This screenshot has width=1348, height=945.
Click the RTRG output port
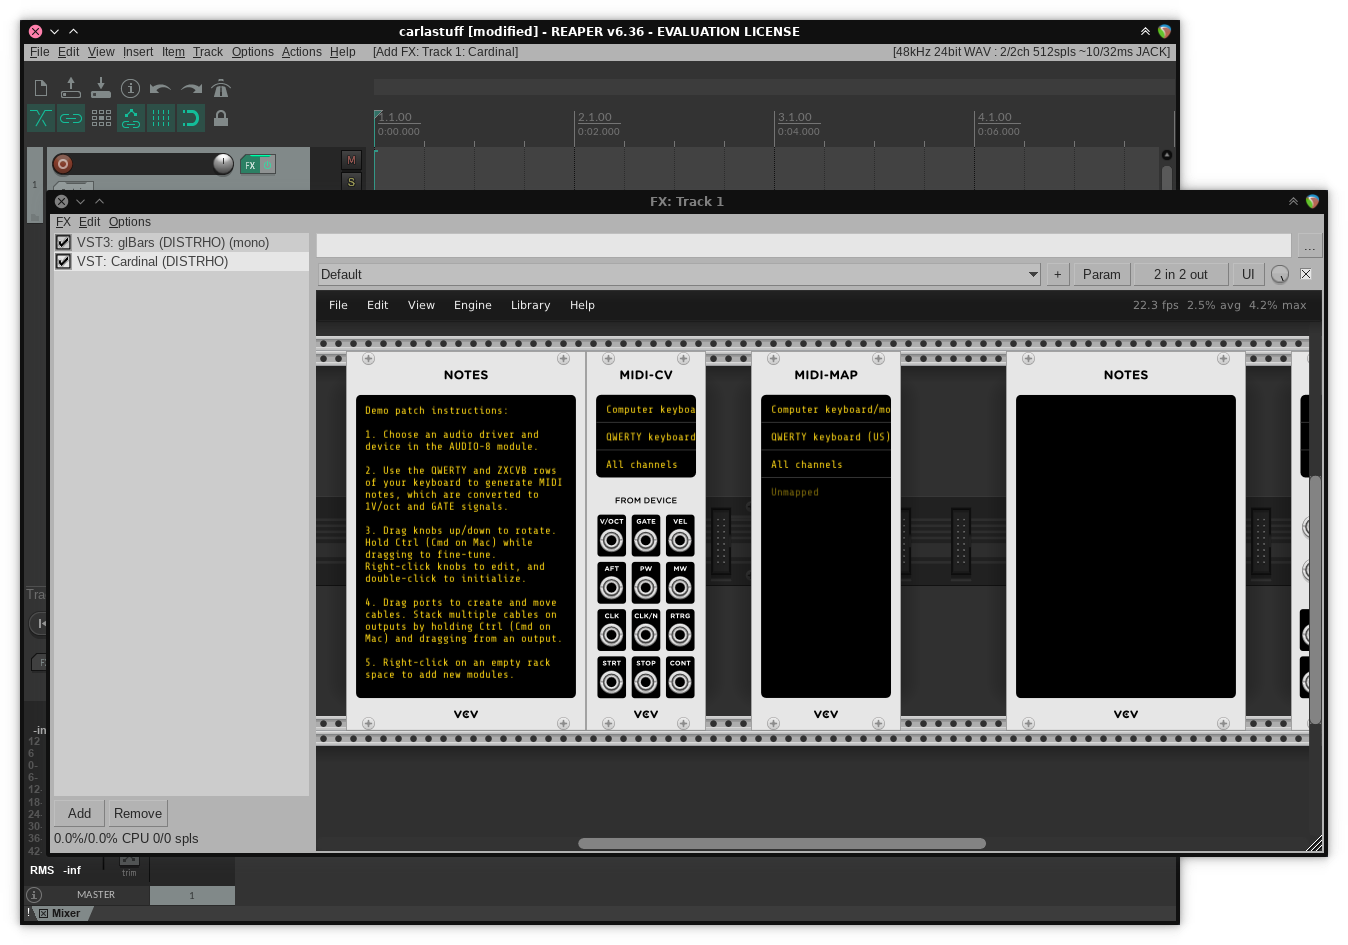680,634
